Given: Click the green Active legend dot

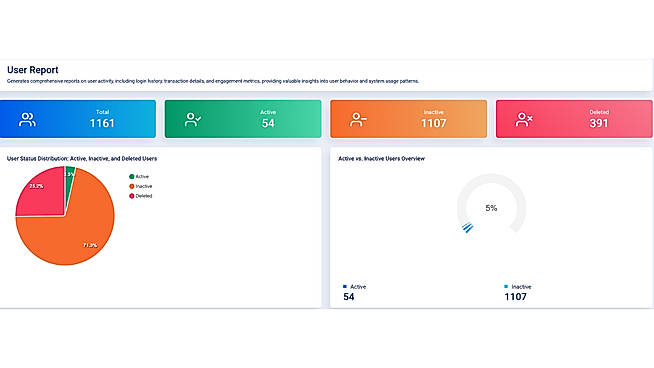Looking at the screenshot, I should tap(131, 176).
